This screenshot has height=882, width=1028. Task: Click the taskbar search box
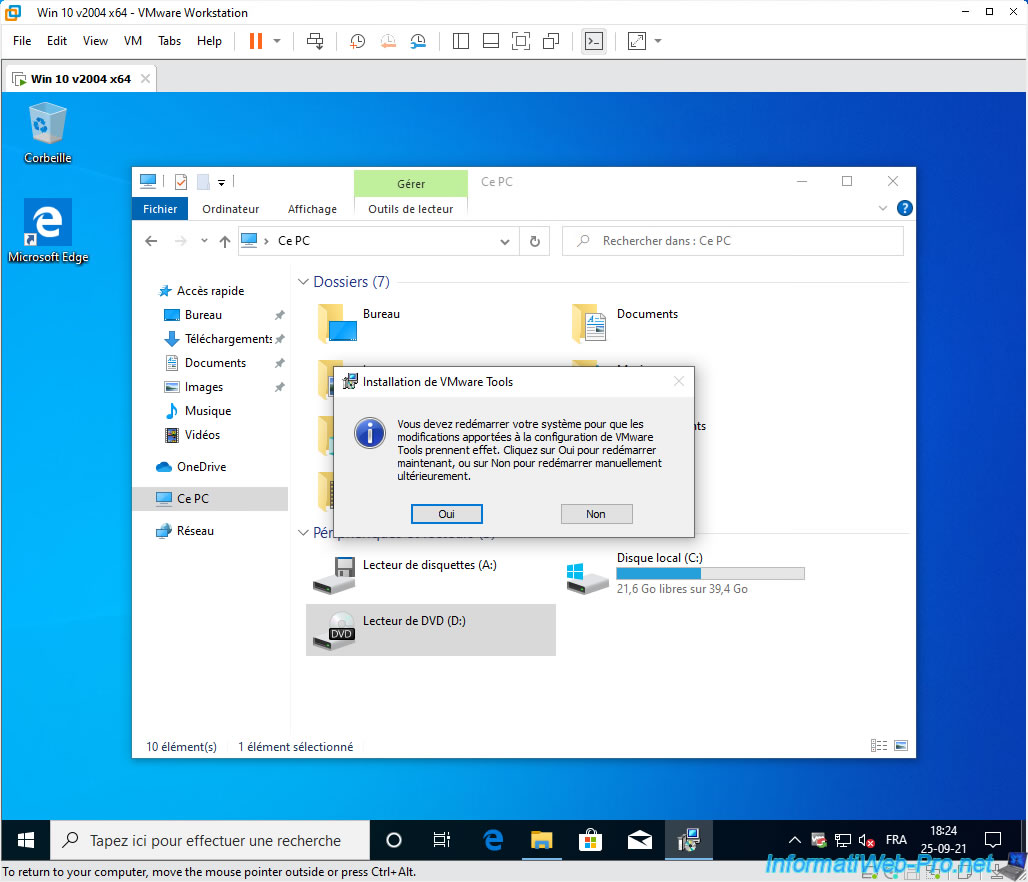(210, 840)
